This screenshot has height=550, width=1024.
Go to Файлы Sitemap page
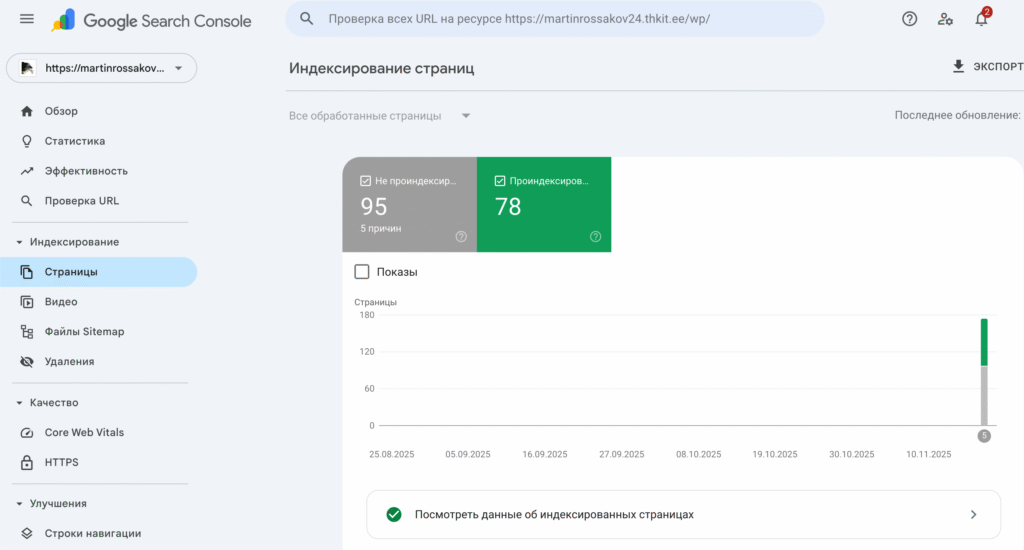(x=84, y=332)
